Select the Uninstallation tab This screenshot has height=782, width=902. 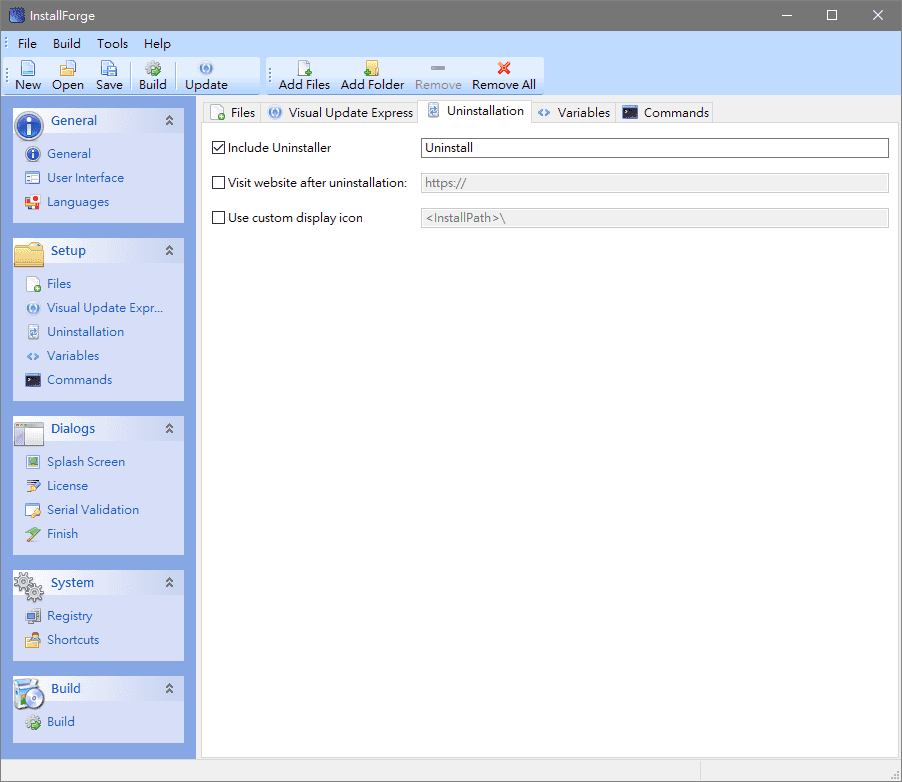(x=475, y=111)
